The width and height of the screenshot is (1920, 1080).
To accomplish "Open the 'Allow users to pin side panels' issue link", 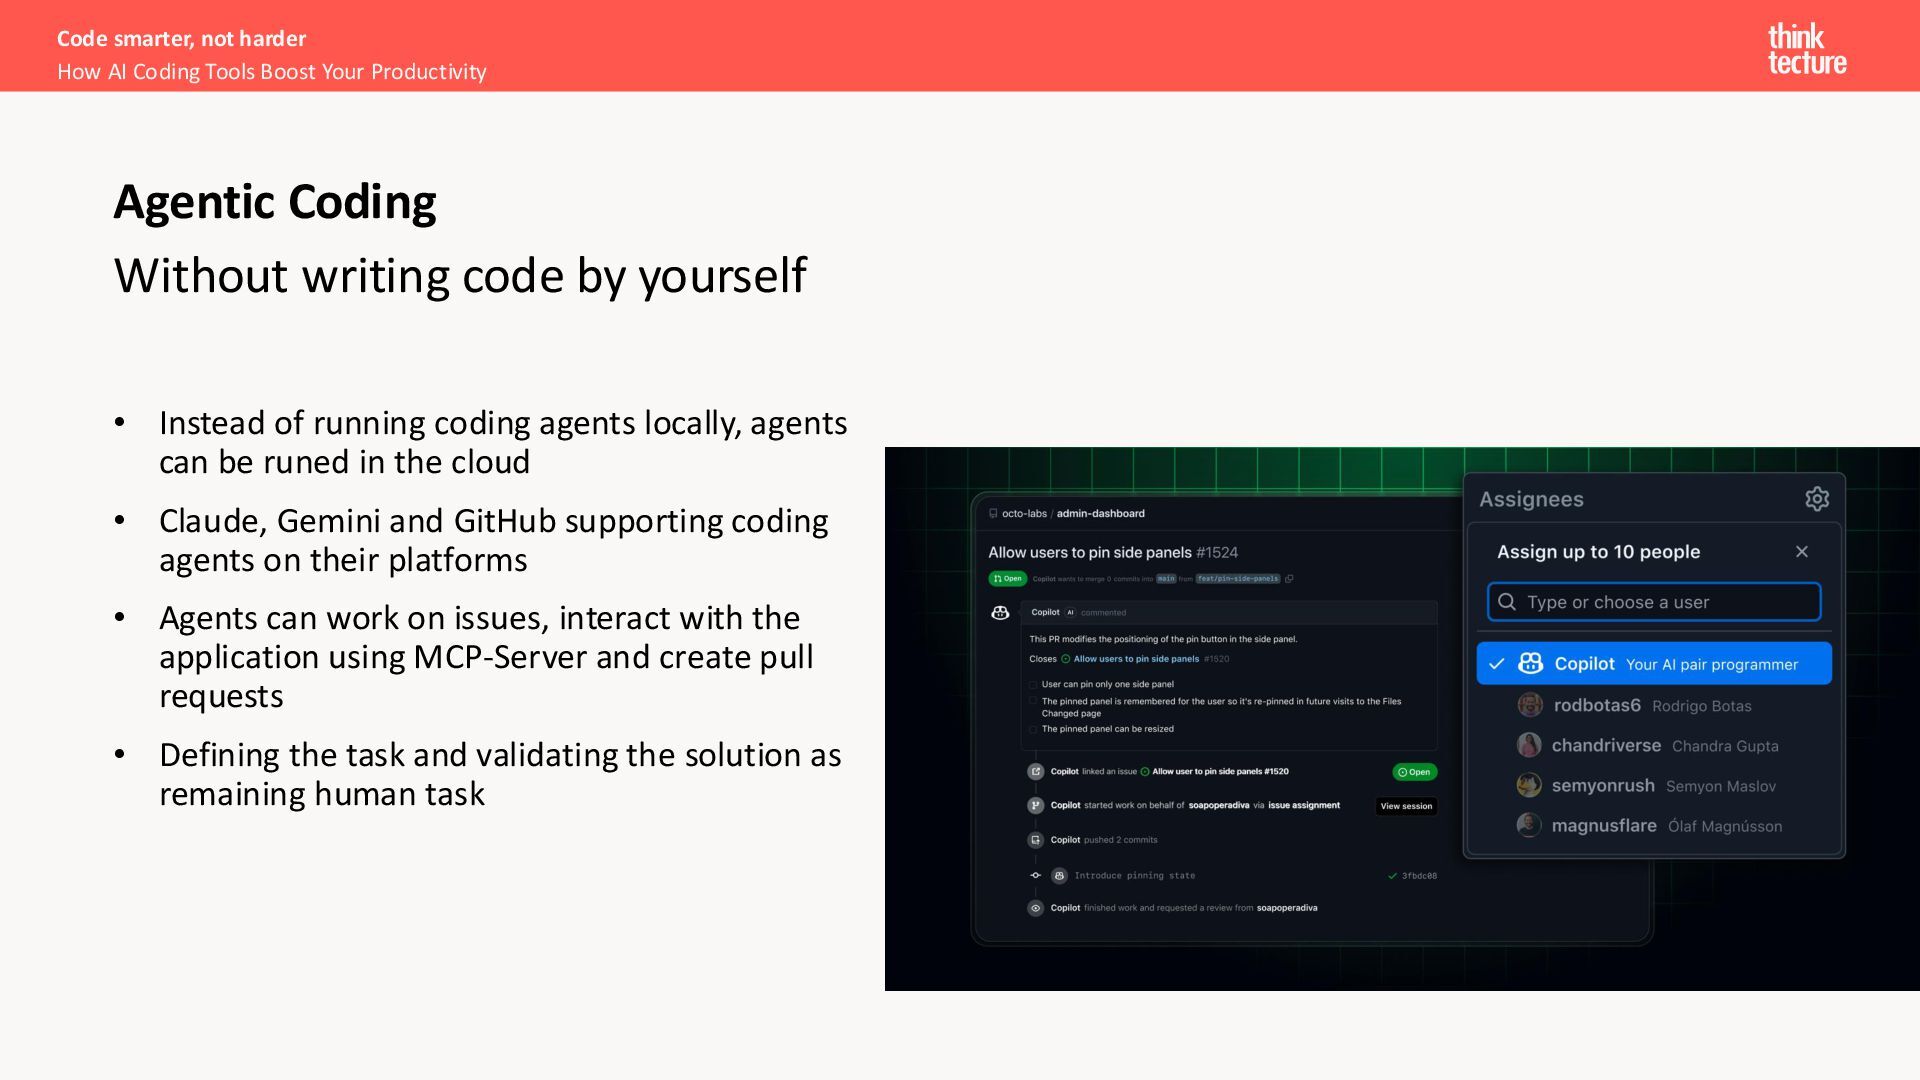I will click(x=1135, y=659).
